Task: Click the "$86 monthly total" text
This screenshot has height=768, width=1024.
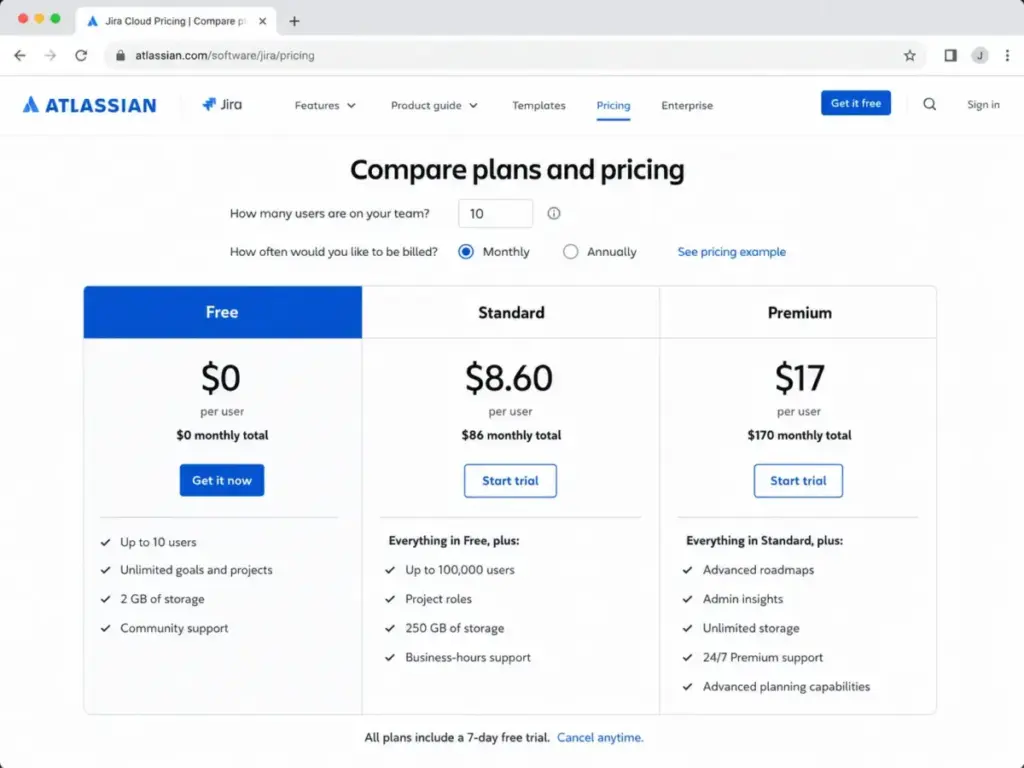Action: tap(511, 435)
